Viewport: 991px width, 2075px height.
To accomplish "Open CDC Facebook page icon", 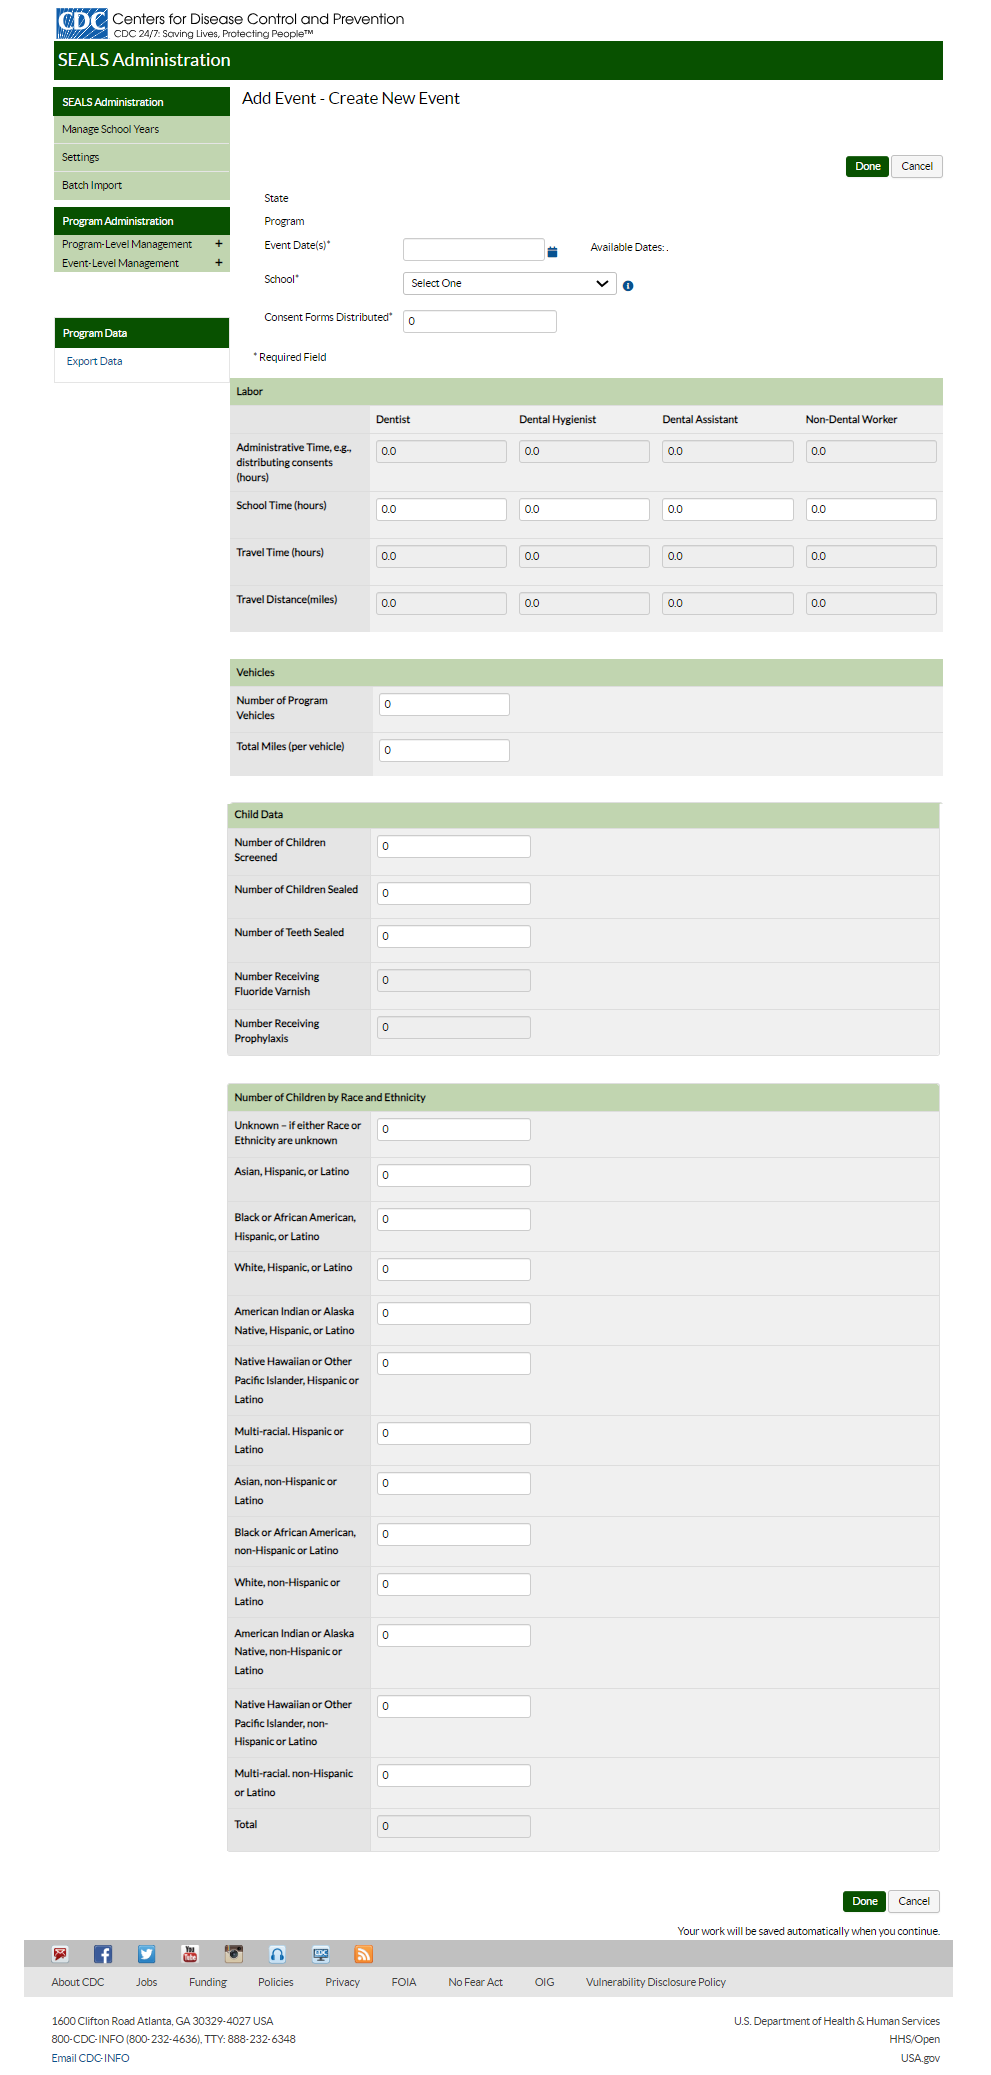I will [x=103, y=1954].
